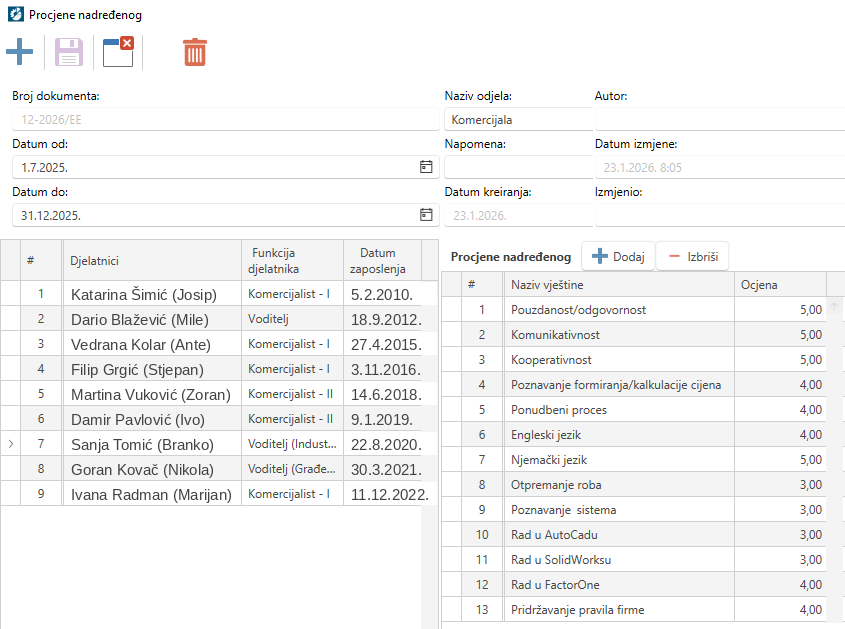Select employee Vedrana Kolar (Ante)
845x629 pixels.
pos(141,344)
